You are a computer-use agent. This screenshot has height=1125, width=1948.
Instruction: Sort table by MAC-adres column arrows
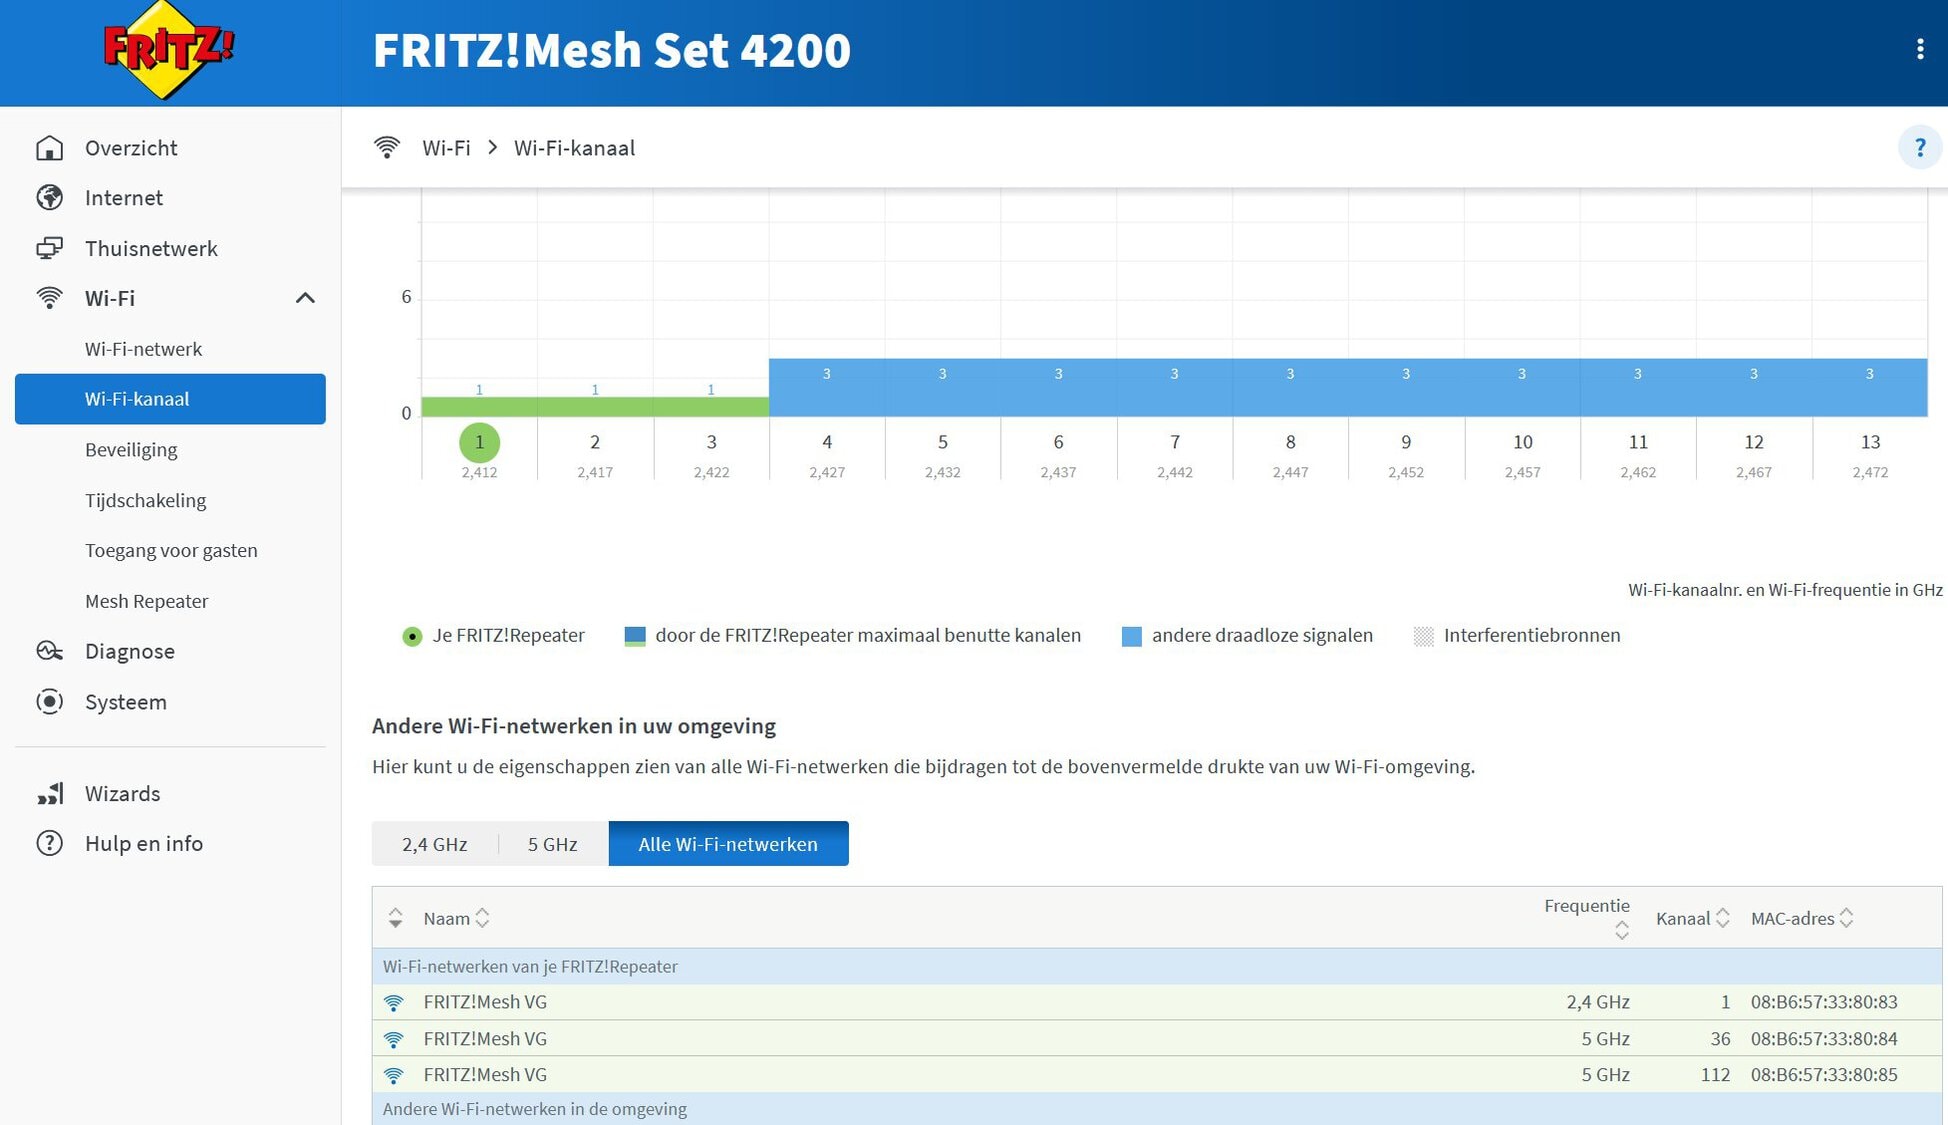pos(1846,918)
